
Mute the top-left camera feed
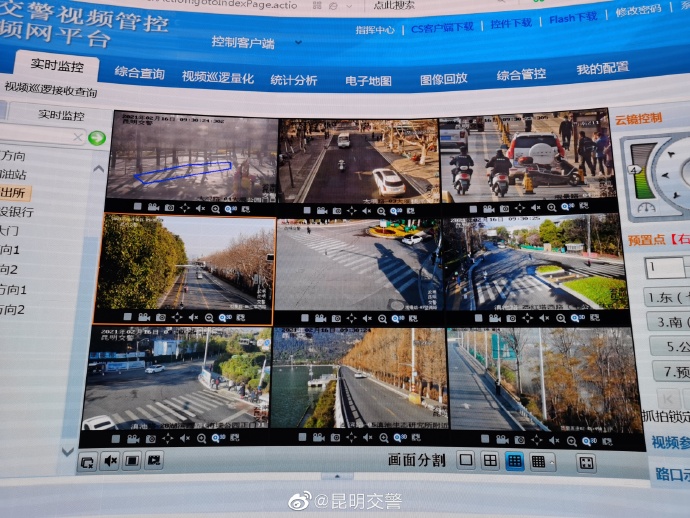point(199,208)
